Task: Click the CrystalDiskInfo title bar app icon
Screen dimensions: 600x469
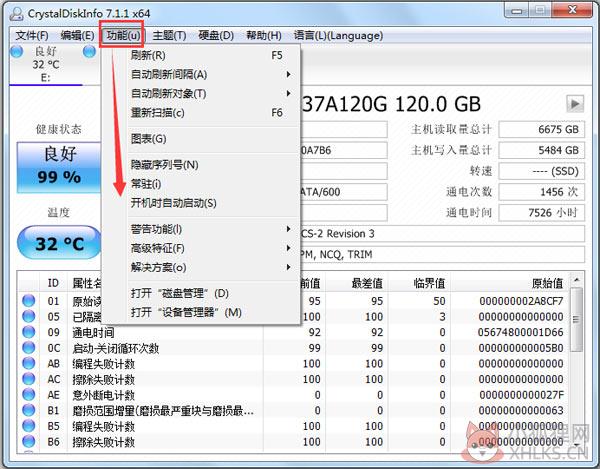Action: click(x=16, y=14)
